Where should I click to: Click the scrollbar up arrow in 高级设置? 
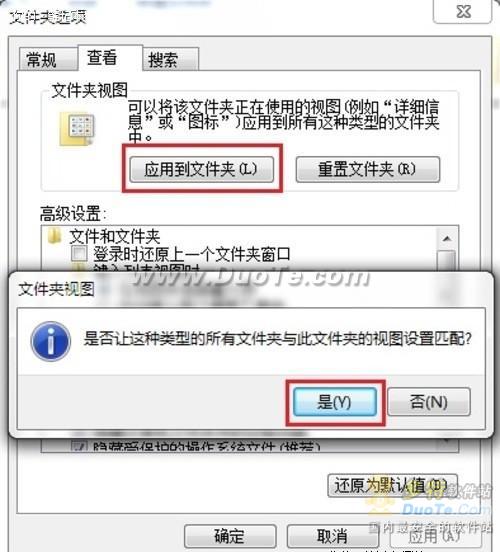coord(447,239)
